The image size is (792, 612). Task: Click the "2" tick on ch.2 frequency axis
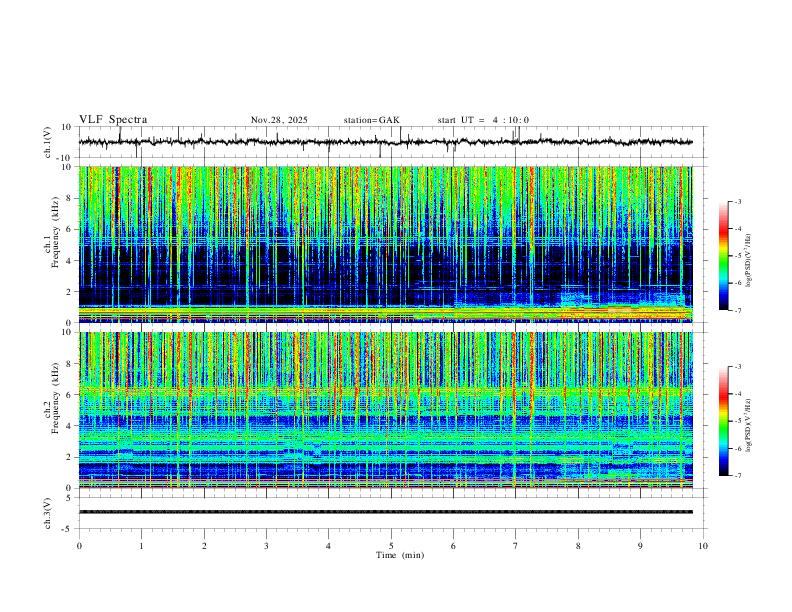pos(69,457)
